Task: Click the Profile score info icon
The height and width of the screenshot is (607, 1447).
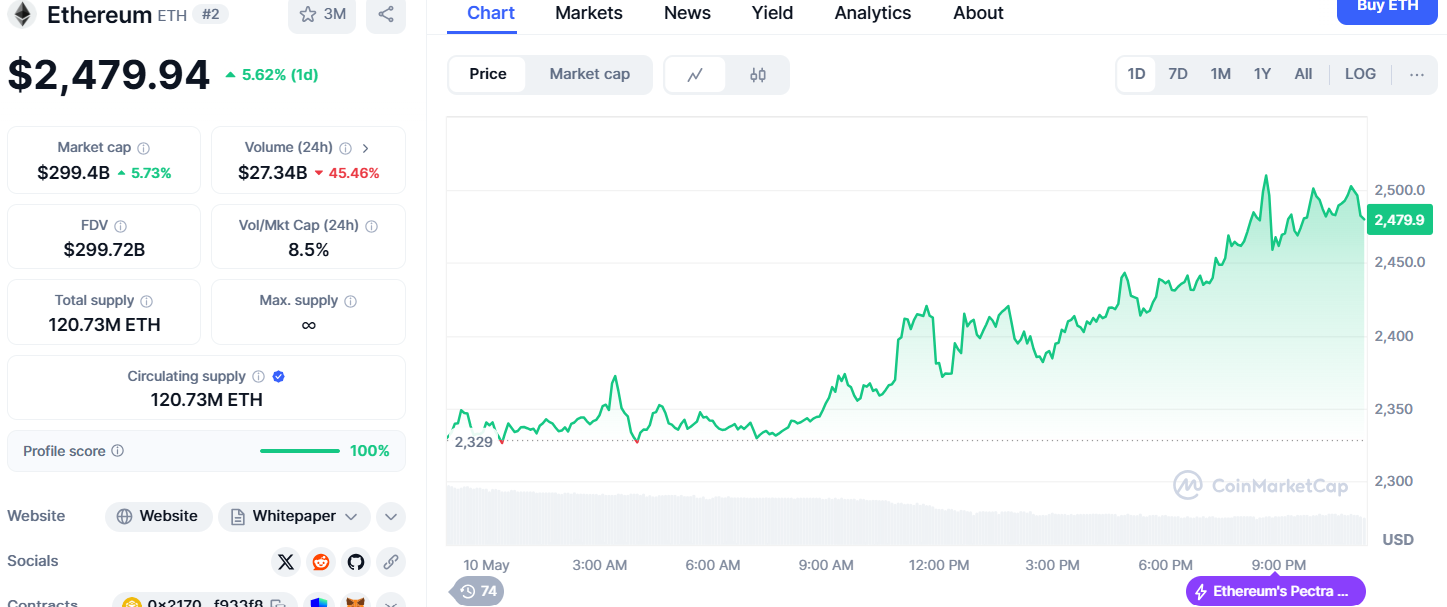Action: point(117,451)
